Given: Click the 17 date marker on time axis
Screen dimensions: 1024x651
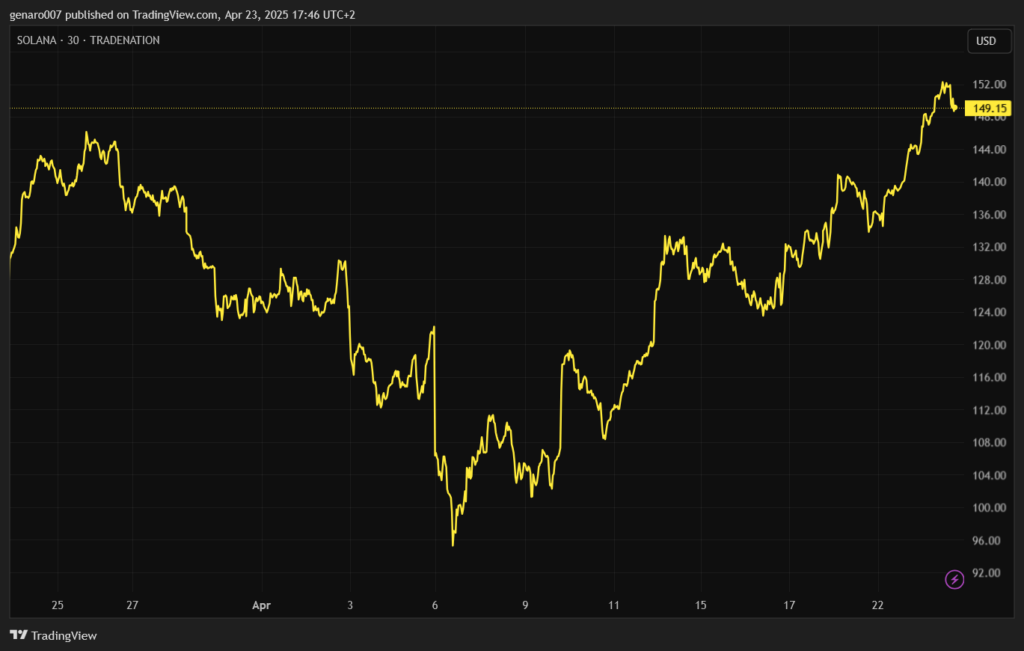Looking at the screenshot, I should click(789, 605).
